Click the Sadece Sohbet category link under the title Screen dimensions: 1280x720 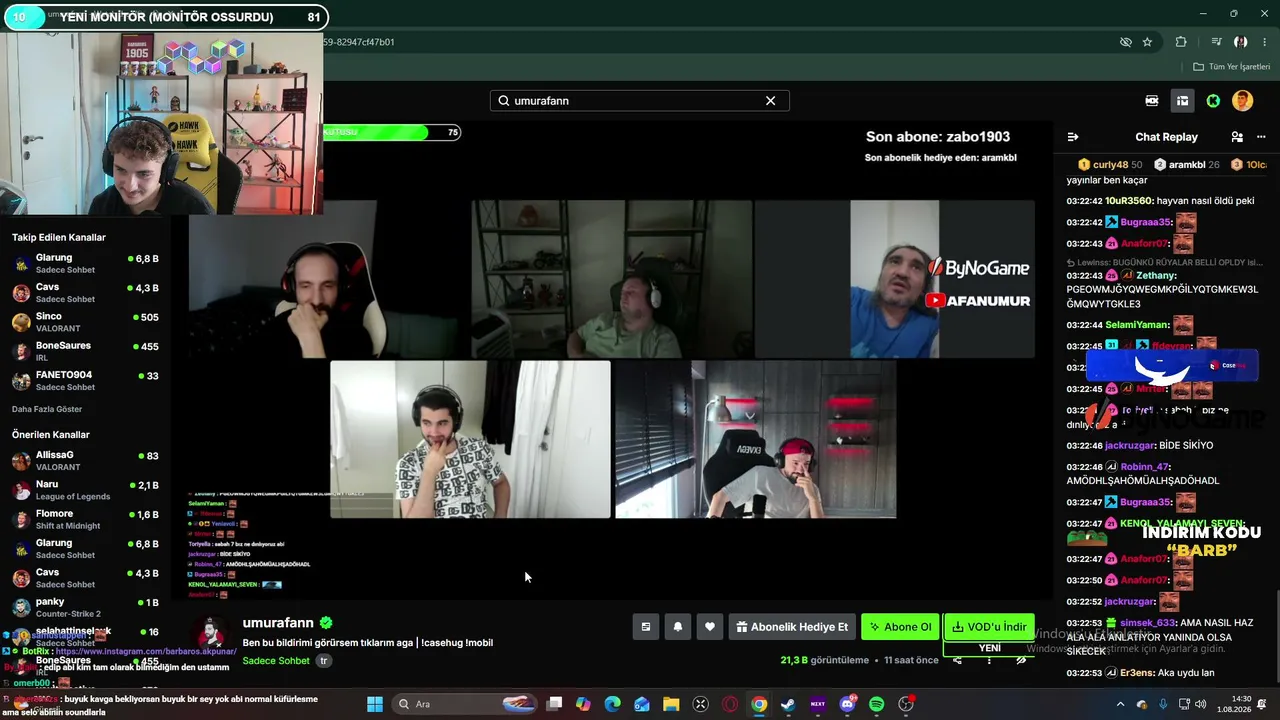coord(276,661)
